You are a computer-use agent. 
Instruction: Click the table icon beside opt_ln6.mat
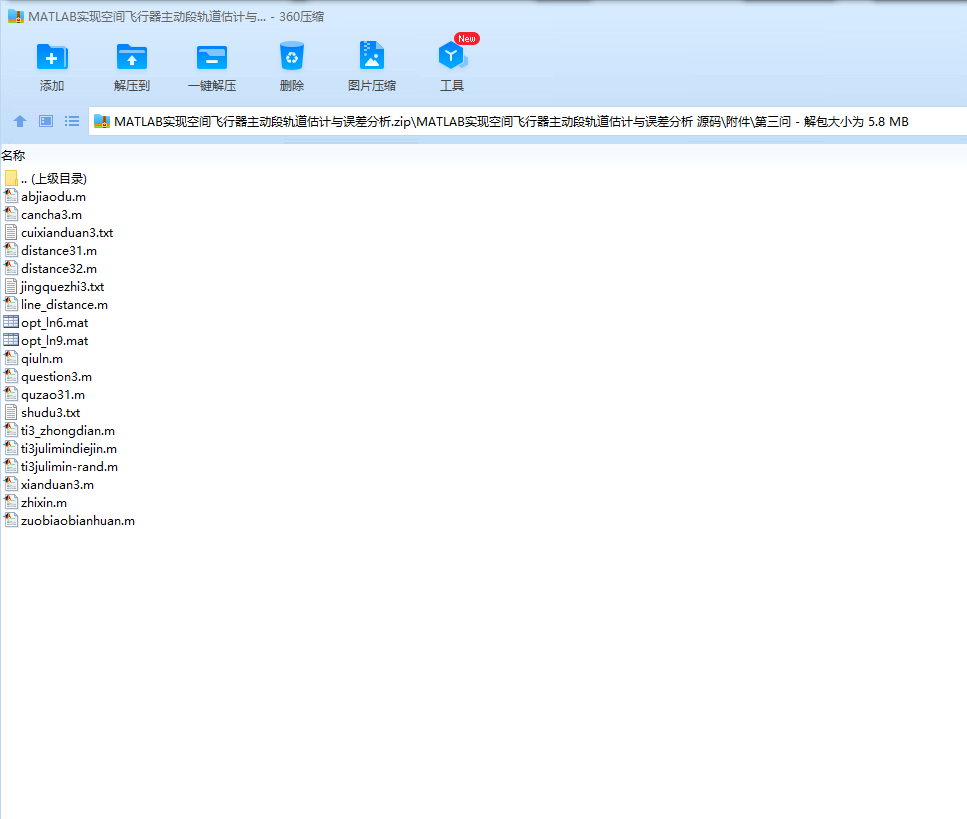[11, 322]
